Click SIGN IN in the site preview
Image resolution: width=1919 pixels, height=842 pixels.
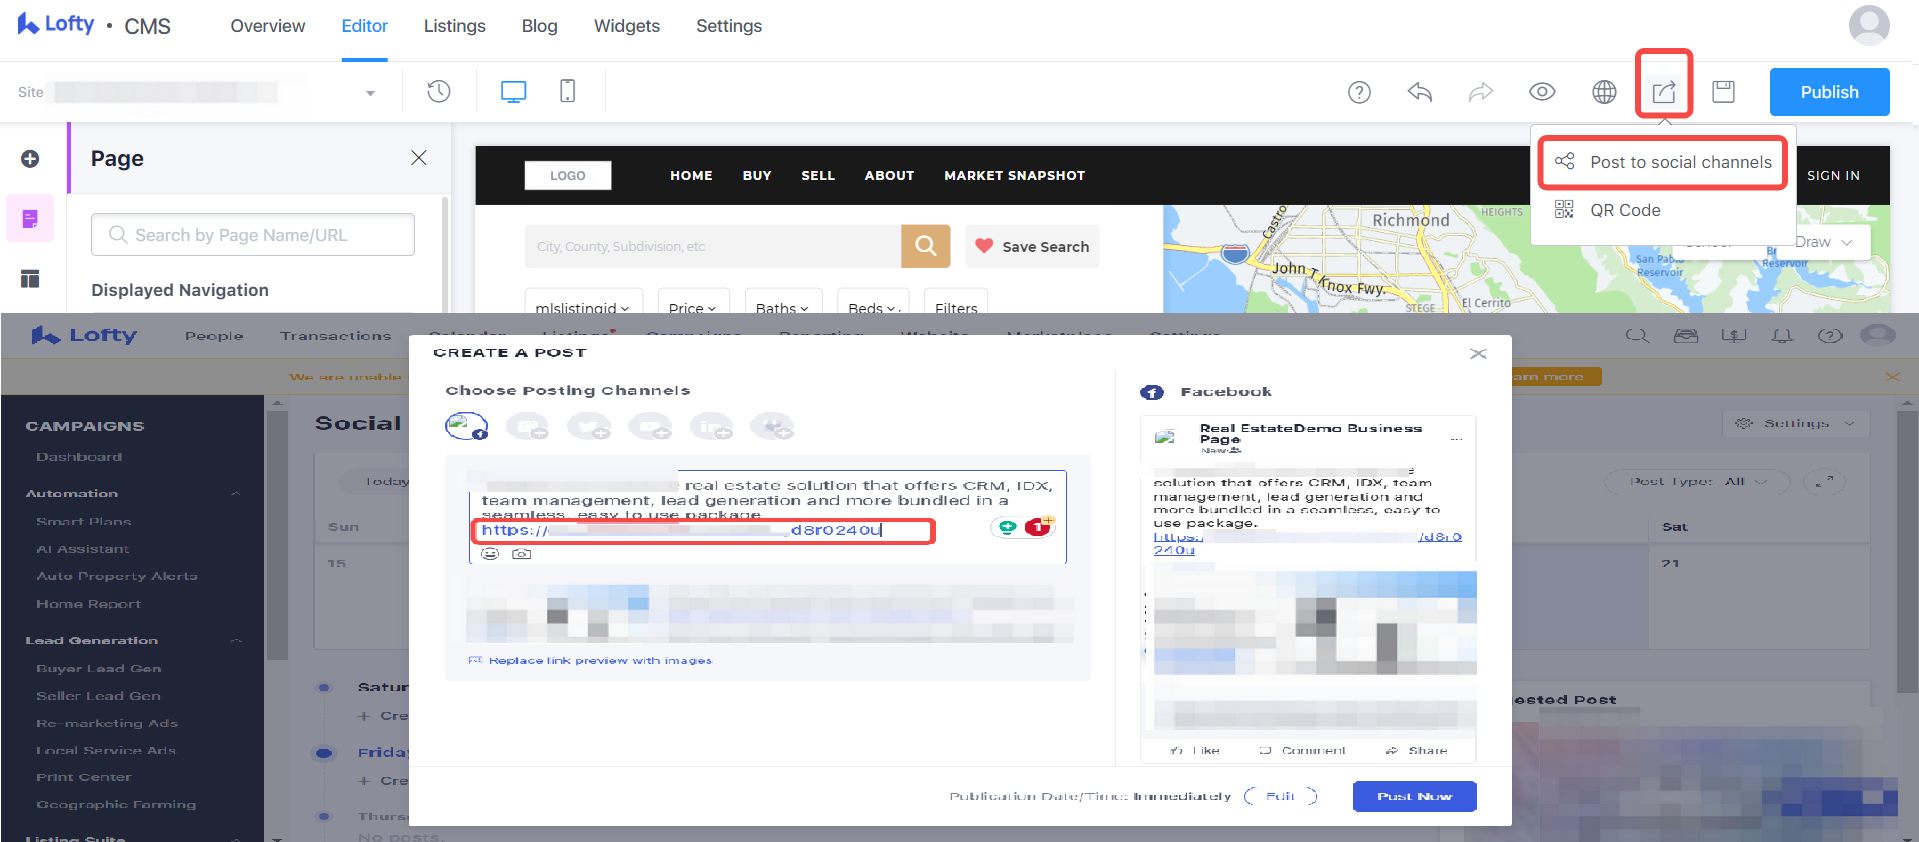coord(1833,175)
